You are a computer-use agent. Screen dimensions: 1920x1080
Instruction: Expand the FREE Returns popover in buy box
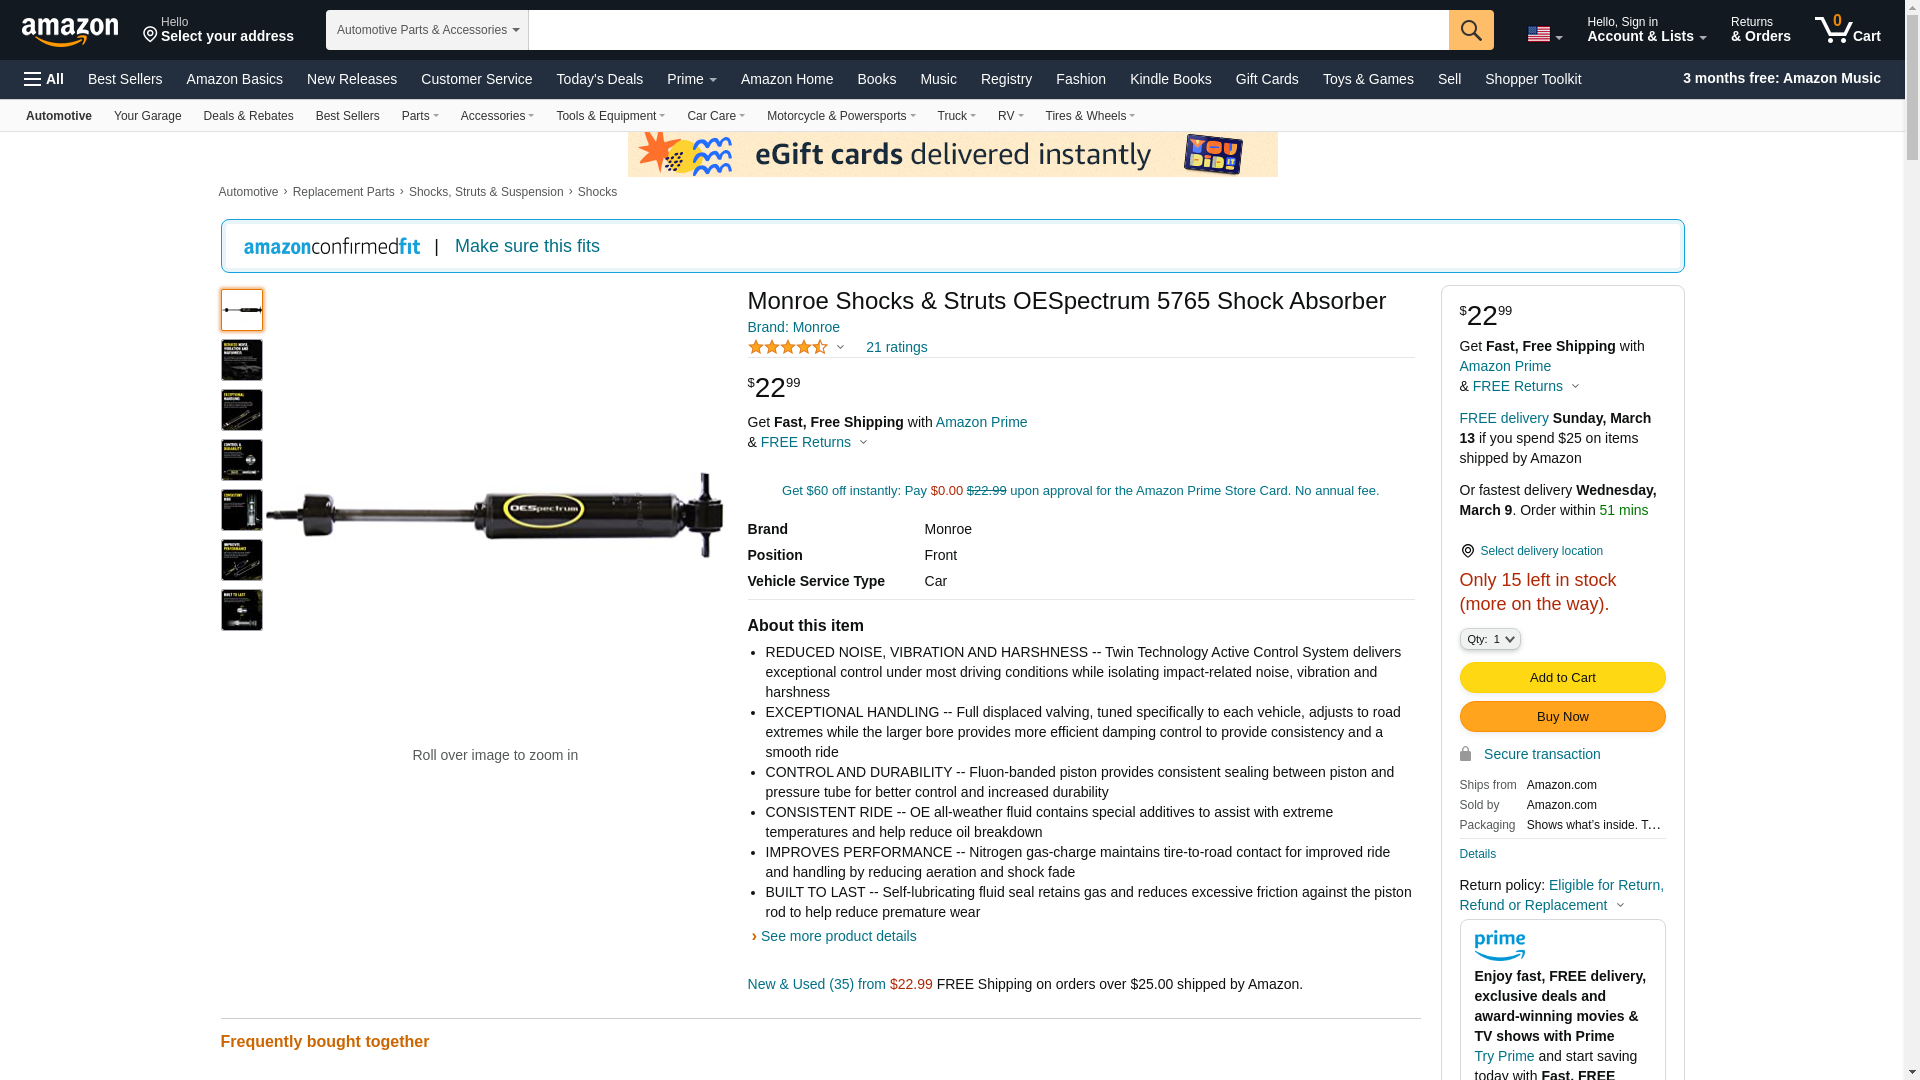(x=1527, y=386)
